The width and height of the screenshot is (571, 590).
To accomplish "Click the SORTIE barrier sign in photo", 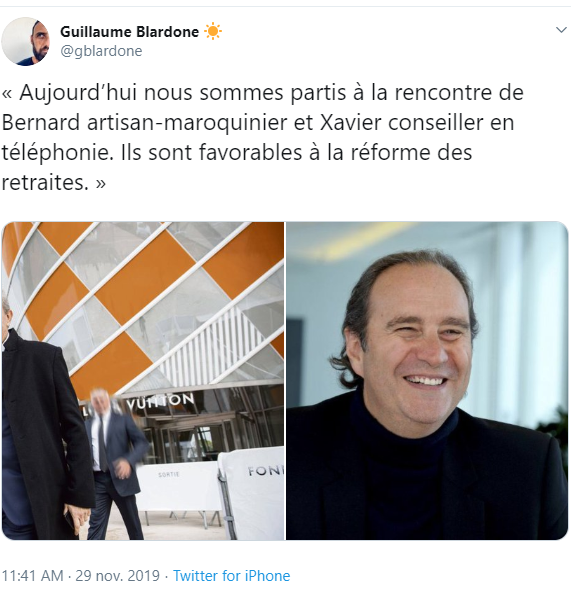I will 169,475.
